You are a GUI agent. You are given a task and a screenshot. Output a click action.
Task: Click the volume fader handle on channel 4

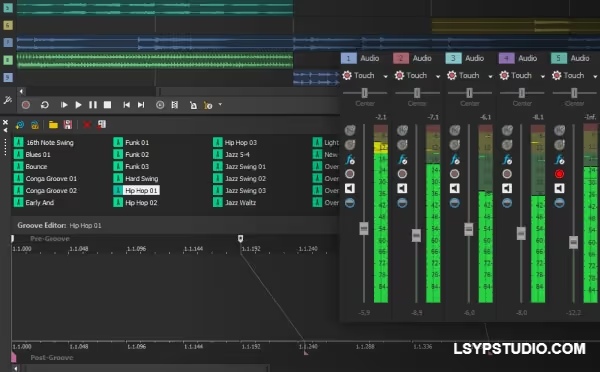[x=521, y=233]
